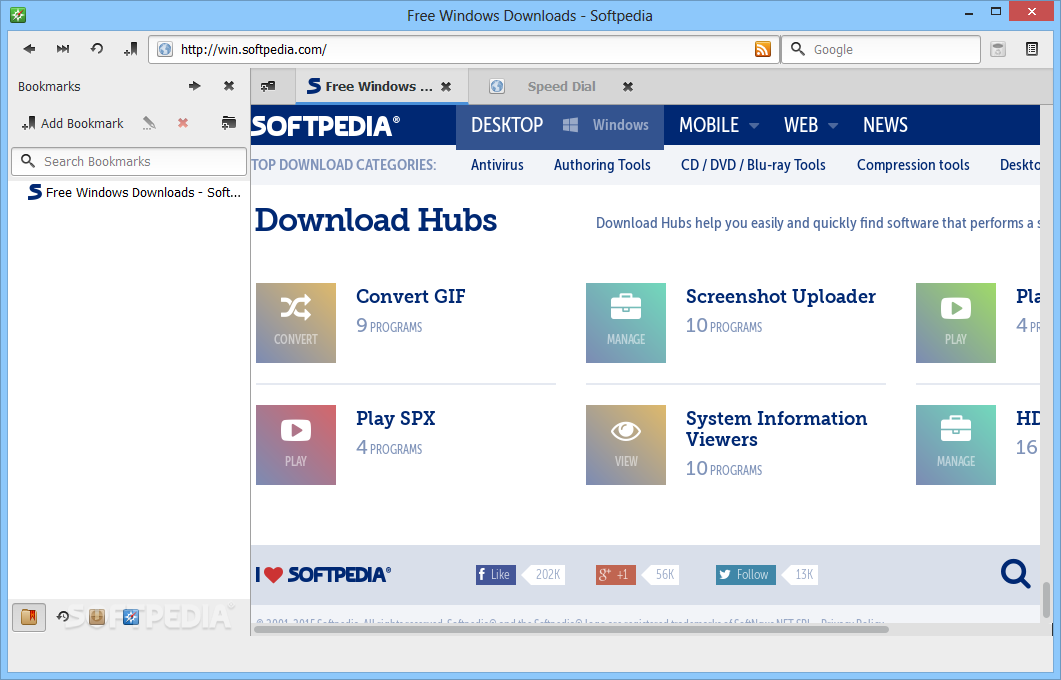Click the PLAY thumbnail beside Play SPX
Image resolution: width=1061 pixels, height=680 pixels.
point(296,445)
